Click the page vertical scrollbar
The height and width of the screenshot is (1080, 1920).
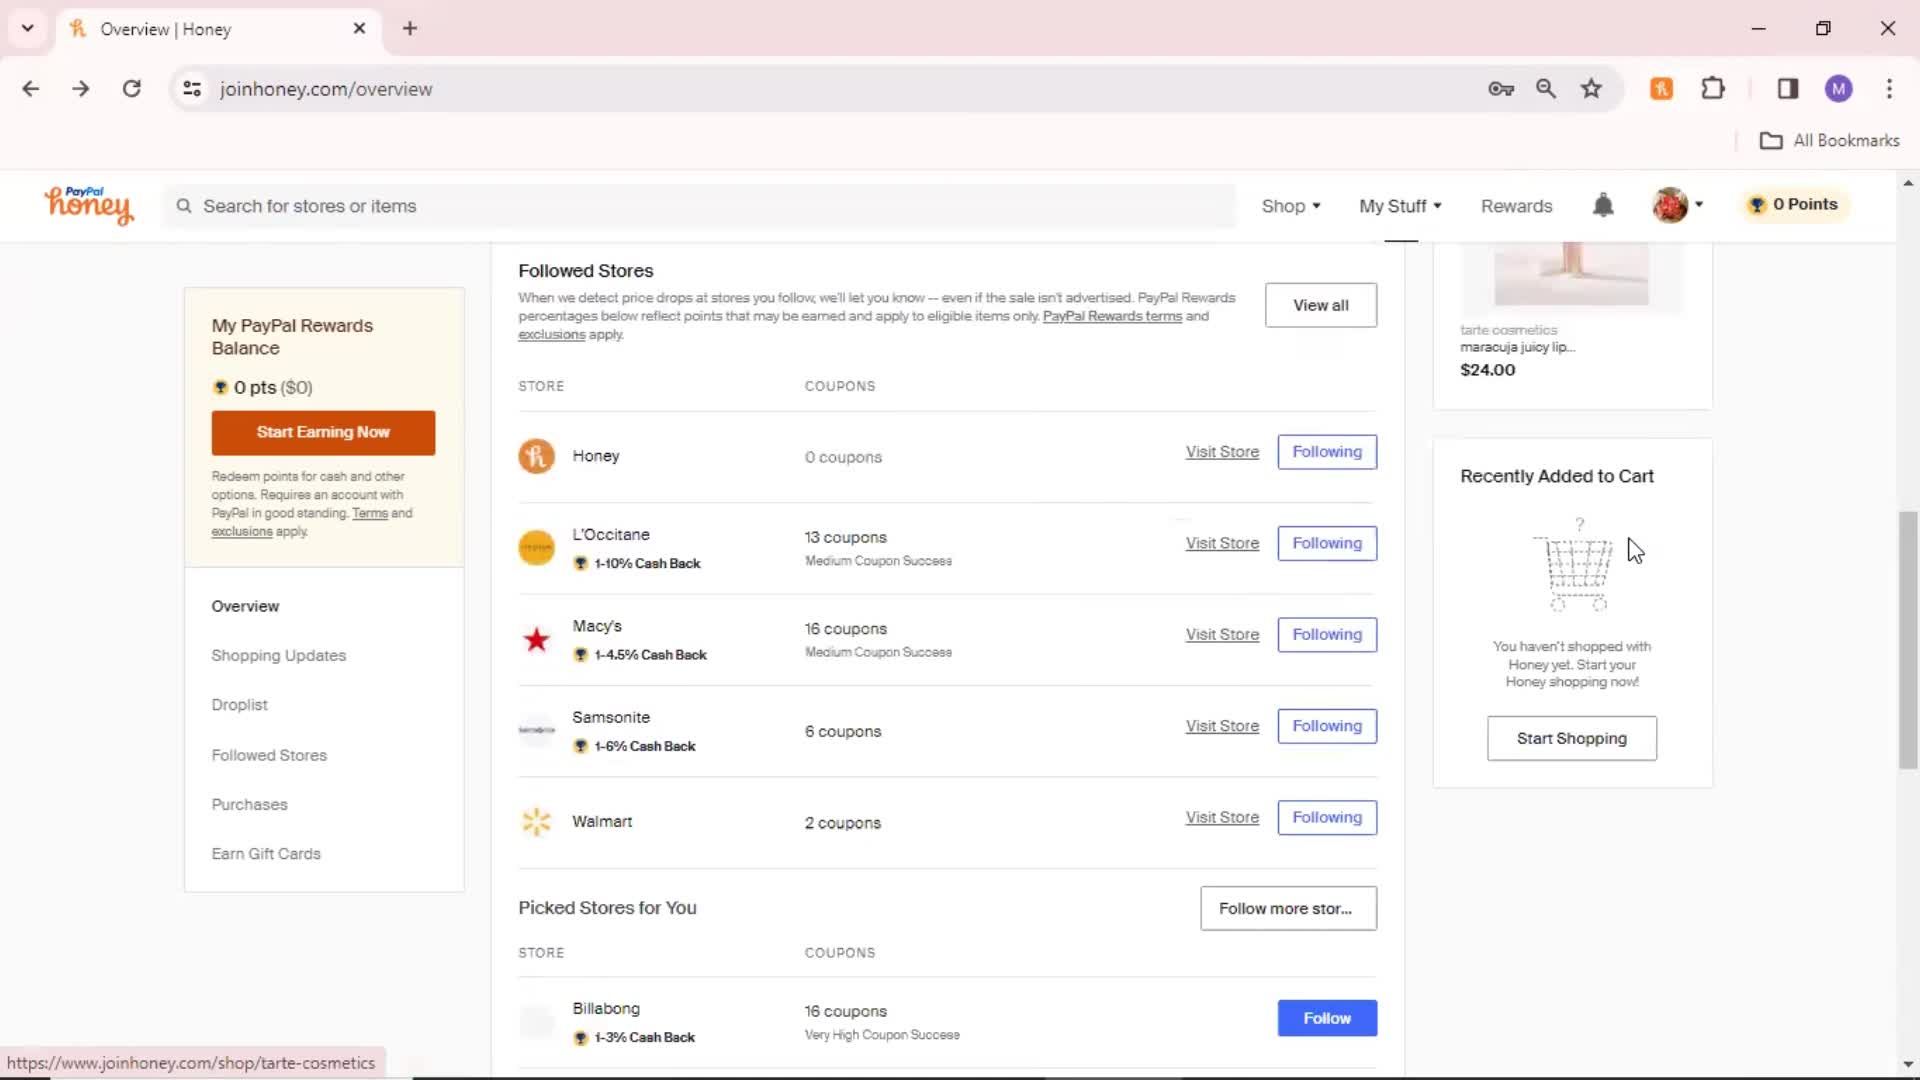(1908, 640)
